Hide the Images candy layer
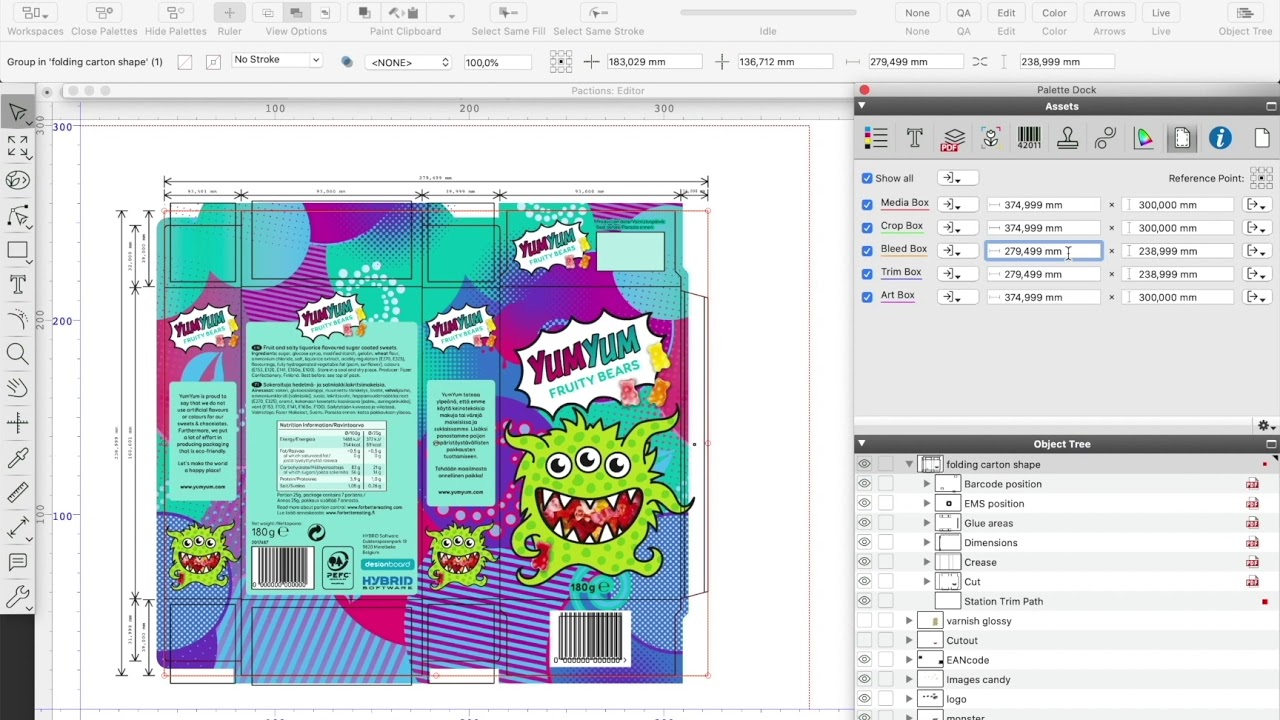The image size is (1280, 720). (864, 679)
